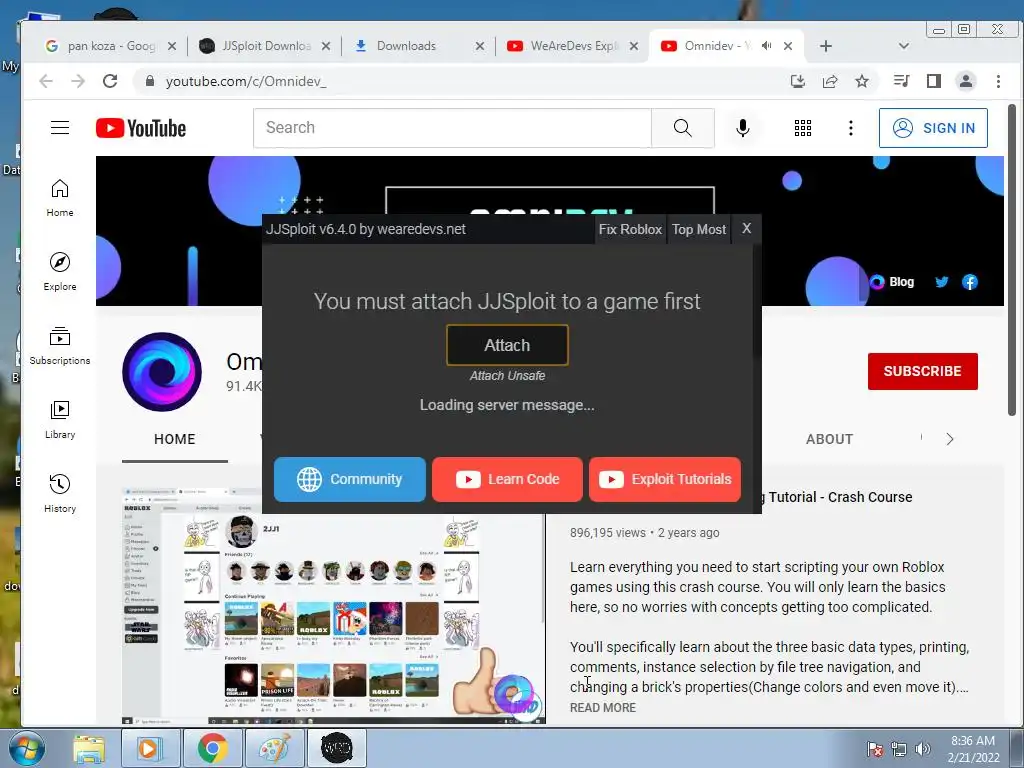Select HOME channel tab
This screenshot has width=1024, height=768.
coord(174,440)
